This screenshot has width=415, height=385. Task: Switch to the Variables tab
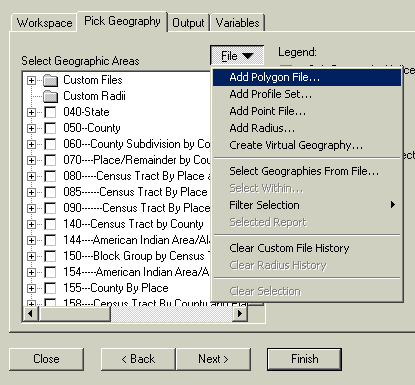coord(237,23)
